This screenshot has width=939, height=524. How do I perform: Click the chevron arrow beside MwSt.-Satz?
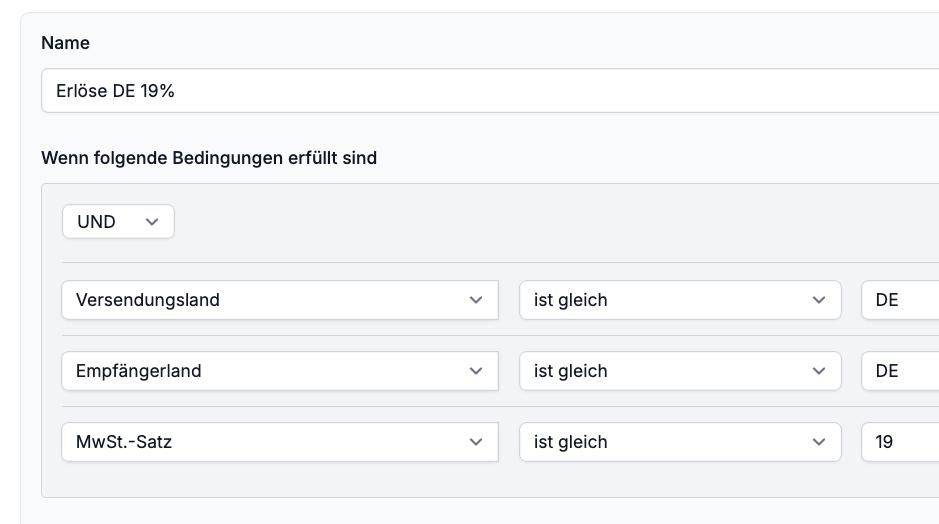pos(476,442)
